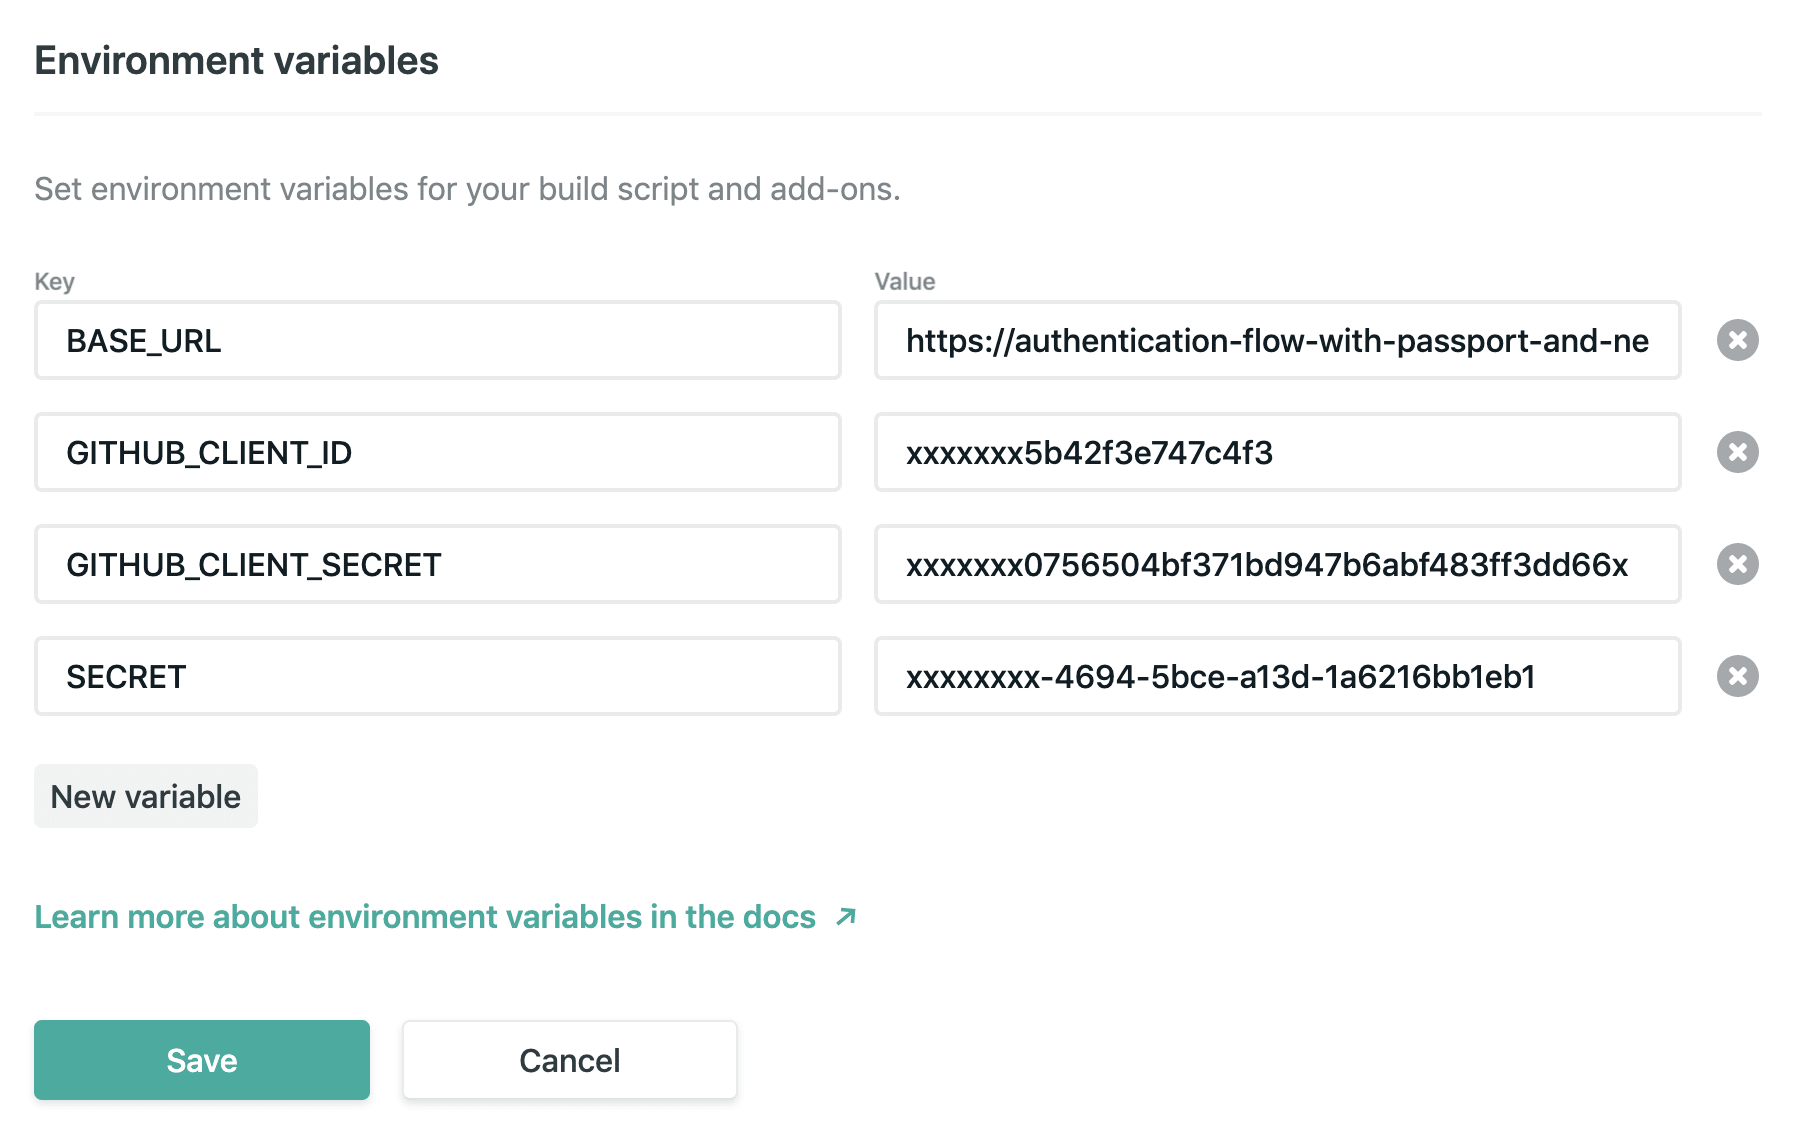Remove the BASE_URL variable row
1796x1130 pixels.
pyautogui.click(x=1737, y=340)
